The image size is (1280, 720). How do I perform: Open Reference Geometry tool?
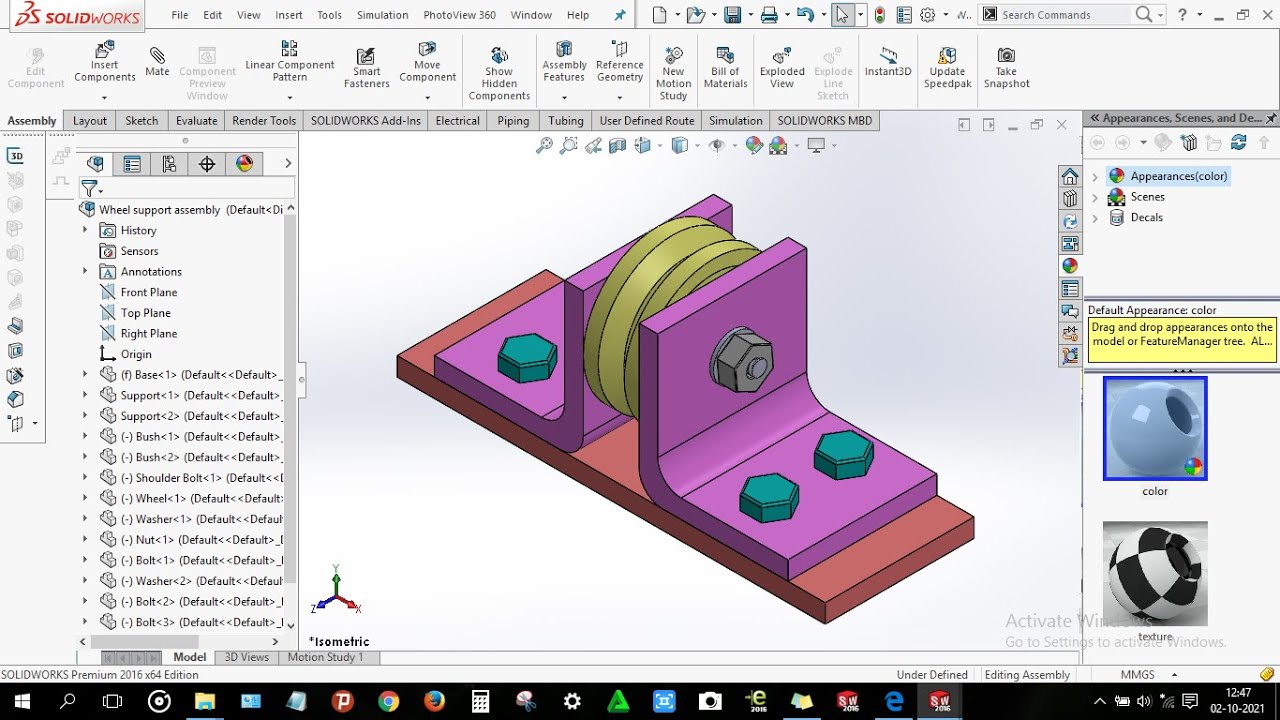[x=620, y=62]
